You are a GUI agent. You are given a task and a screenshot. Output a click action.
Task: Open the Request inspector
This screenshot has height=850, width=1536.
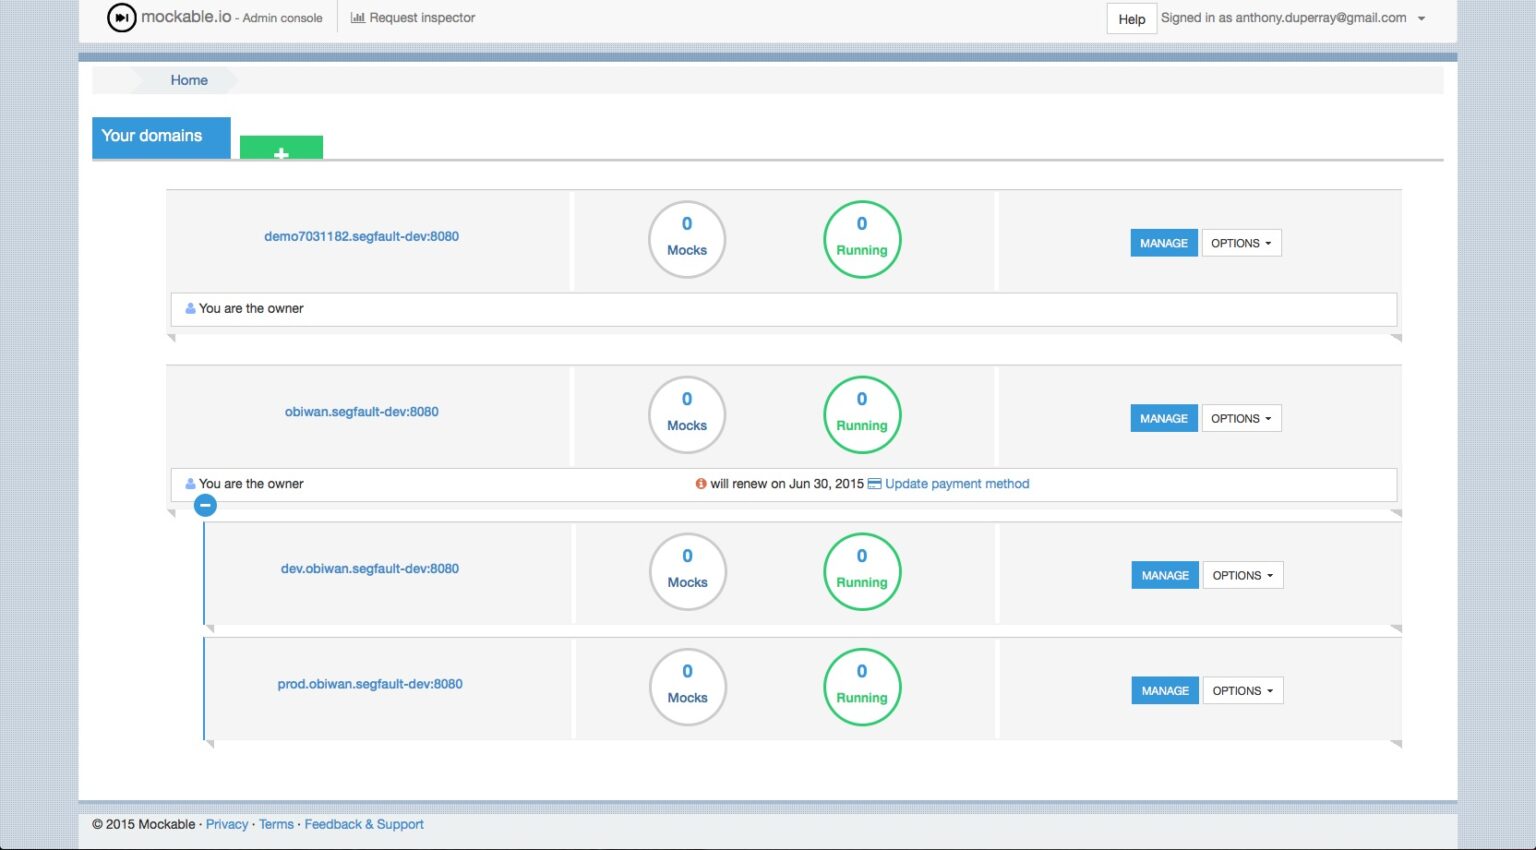421,17
